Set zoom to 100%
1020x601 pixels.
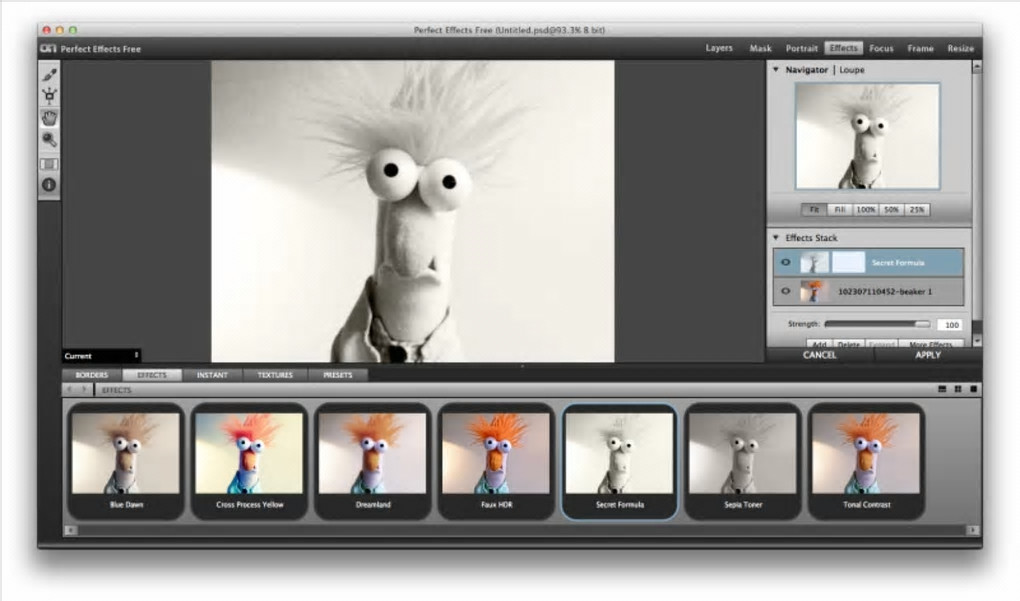coord(865,209)
